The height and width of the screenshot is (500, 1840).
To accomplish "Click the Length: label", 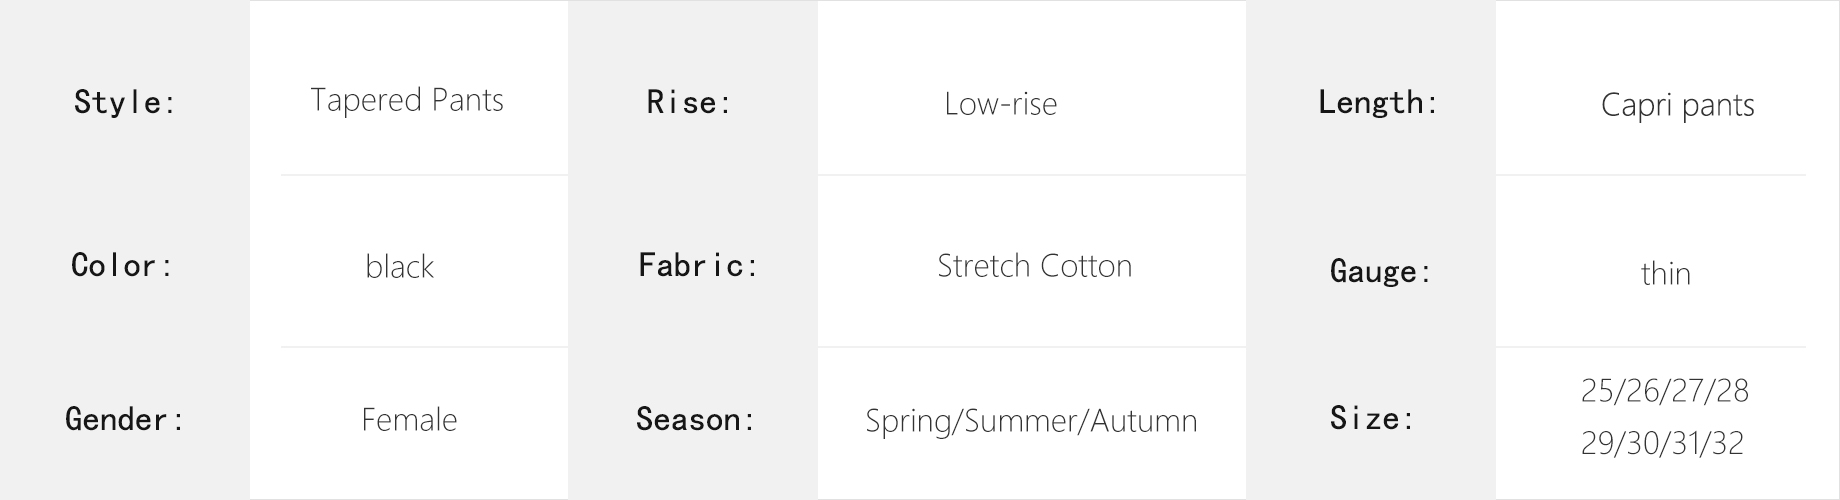I will pos(1377,102).
